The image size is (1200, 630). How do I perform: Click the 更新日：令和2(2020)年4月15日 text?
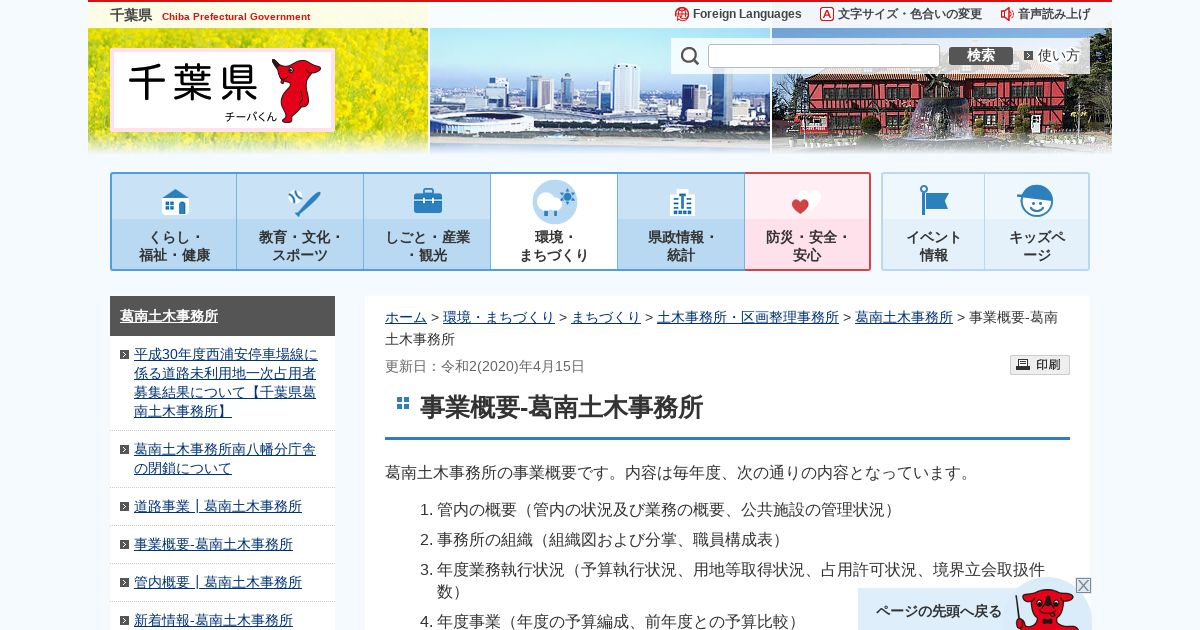tap(485, 366)
